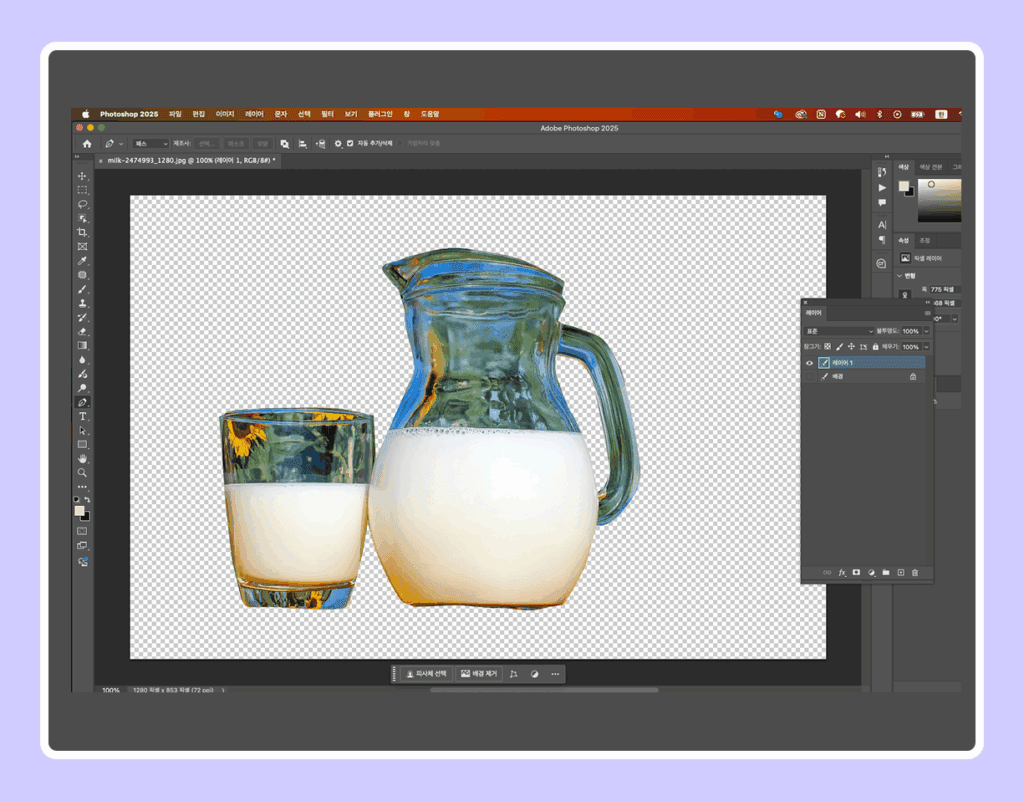This screenshot has width=1024, height=801.
Task: Select the Hand tool
Action: [x=82, y=459]
